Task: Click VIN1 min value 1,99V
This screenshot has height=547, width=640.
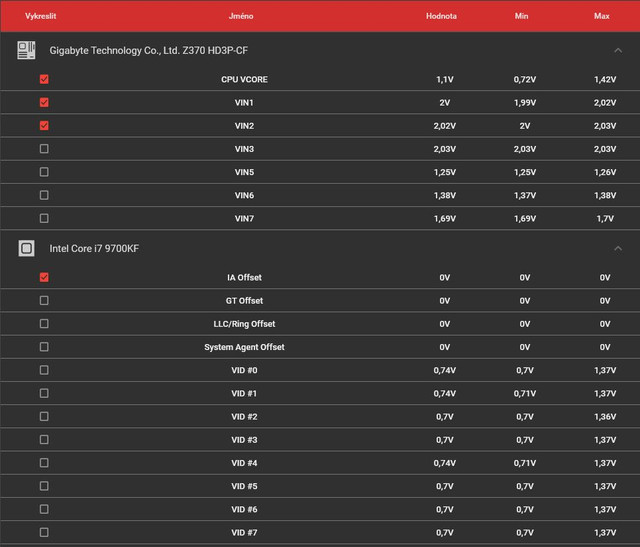Action: coord(525,103)
